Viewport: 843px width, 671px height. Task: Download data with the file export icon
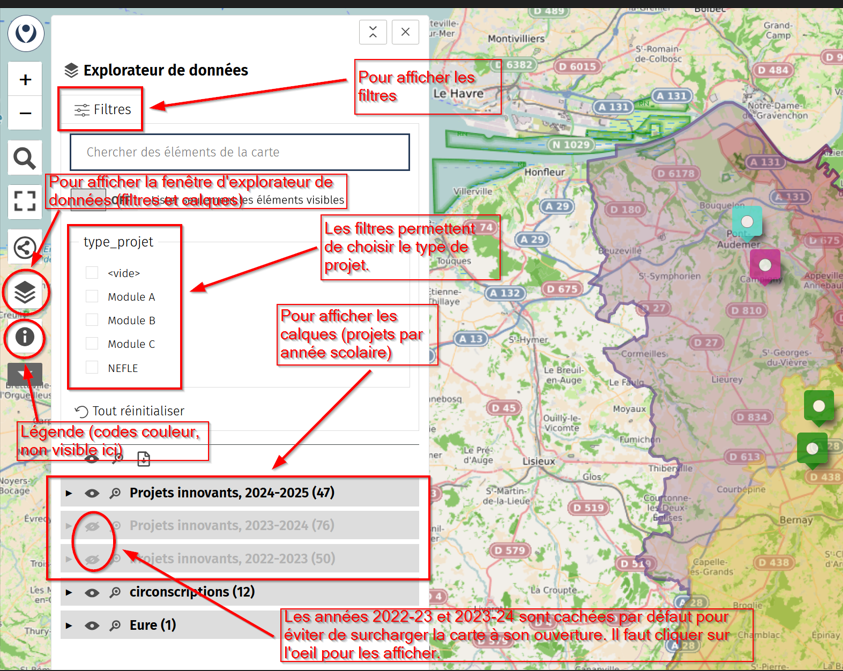[x=143, y=458]
